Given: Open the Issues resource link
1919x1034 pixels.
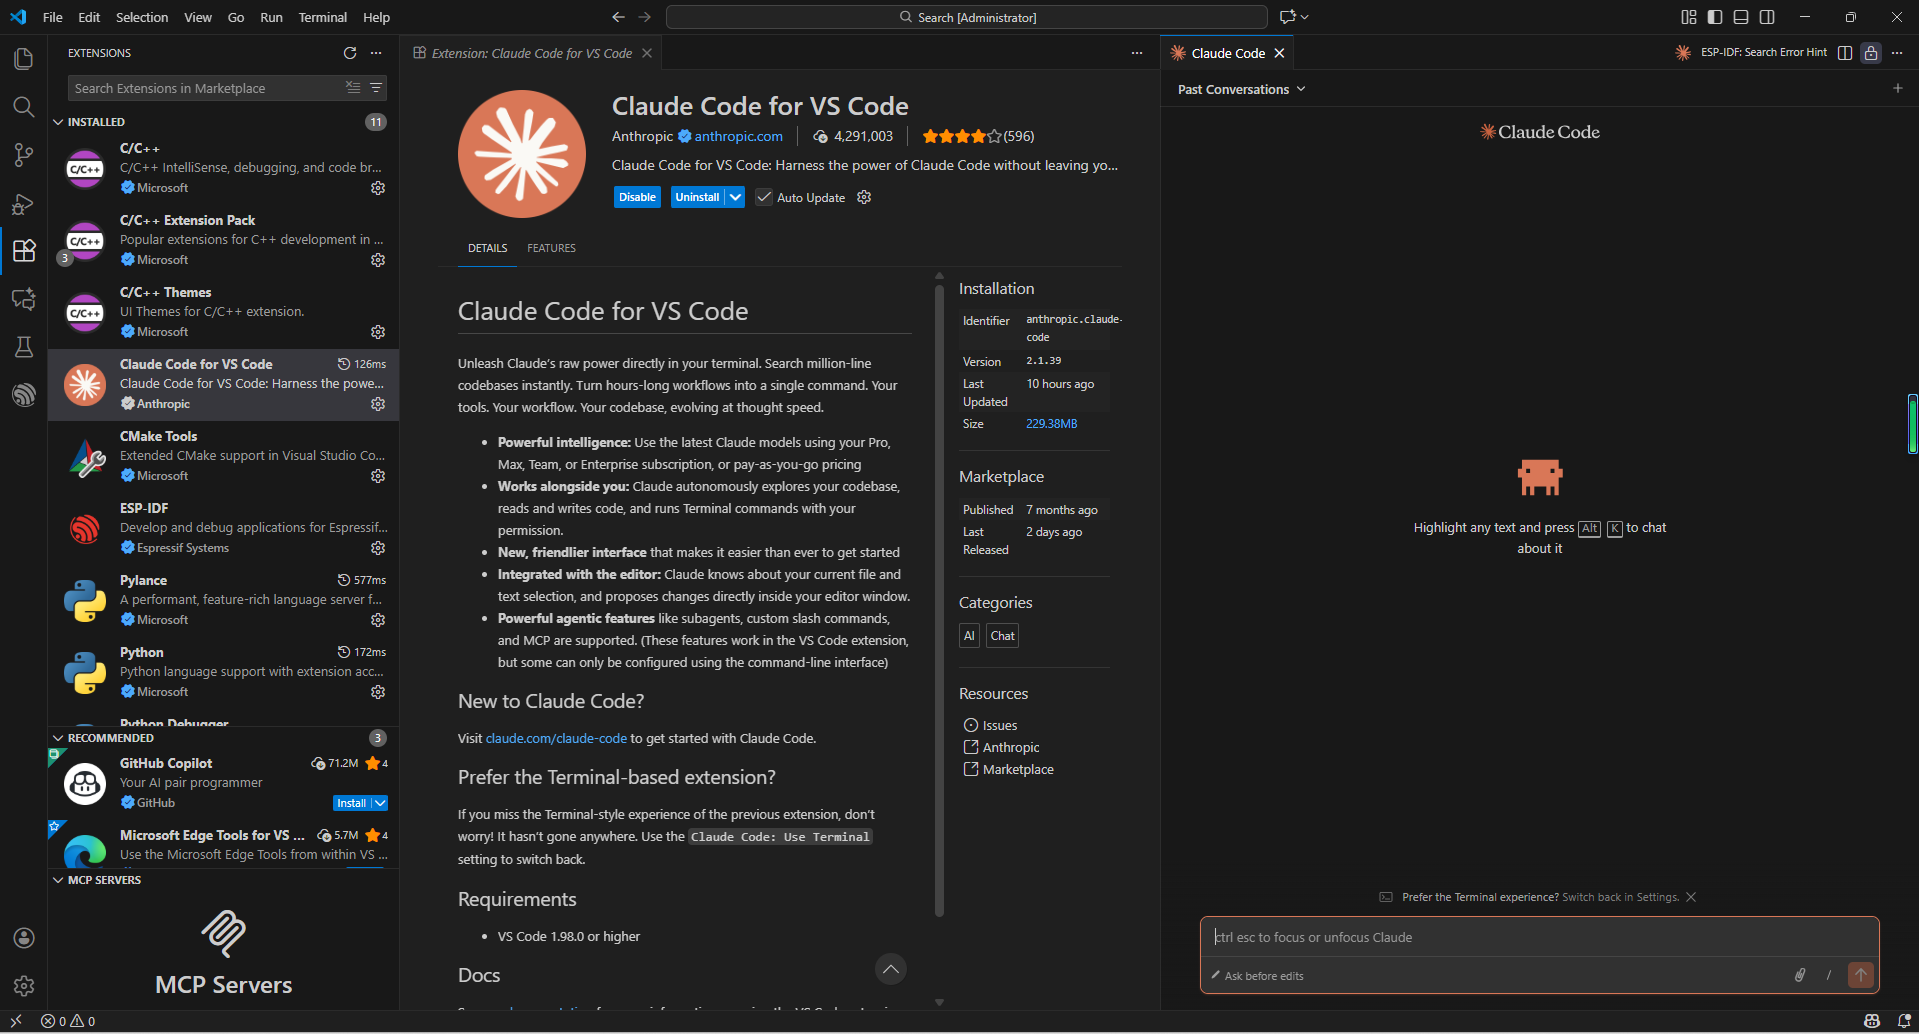Looking at the screenshot, I should [999, 725].
